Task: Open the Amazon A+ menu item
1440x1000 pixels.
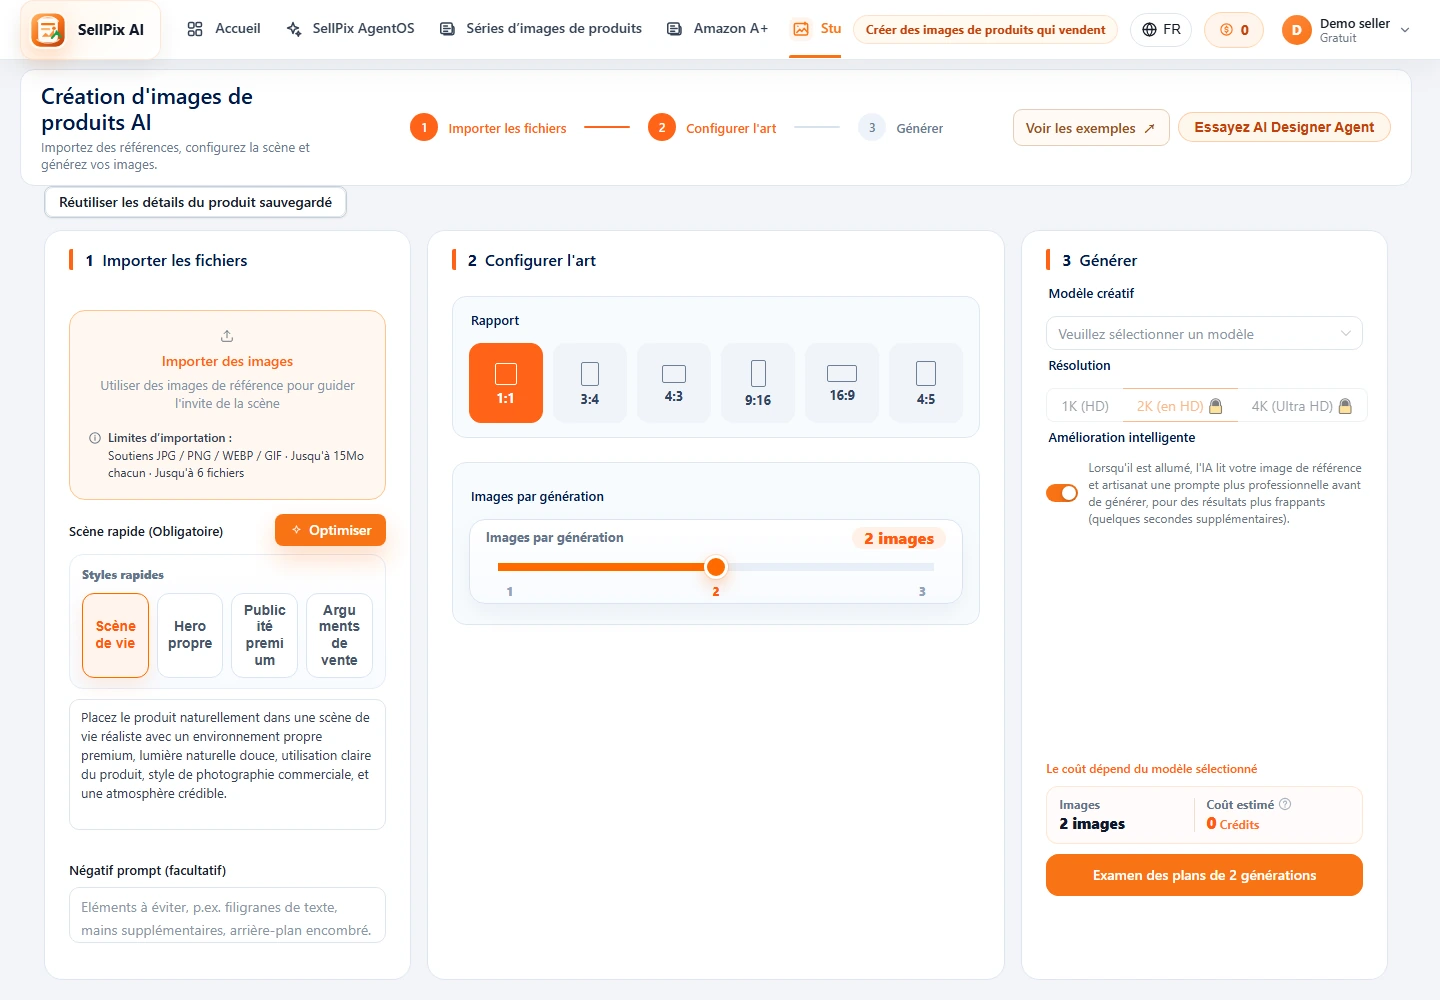Action: [x=717, y=29]
